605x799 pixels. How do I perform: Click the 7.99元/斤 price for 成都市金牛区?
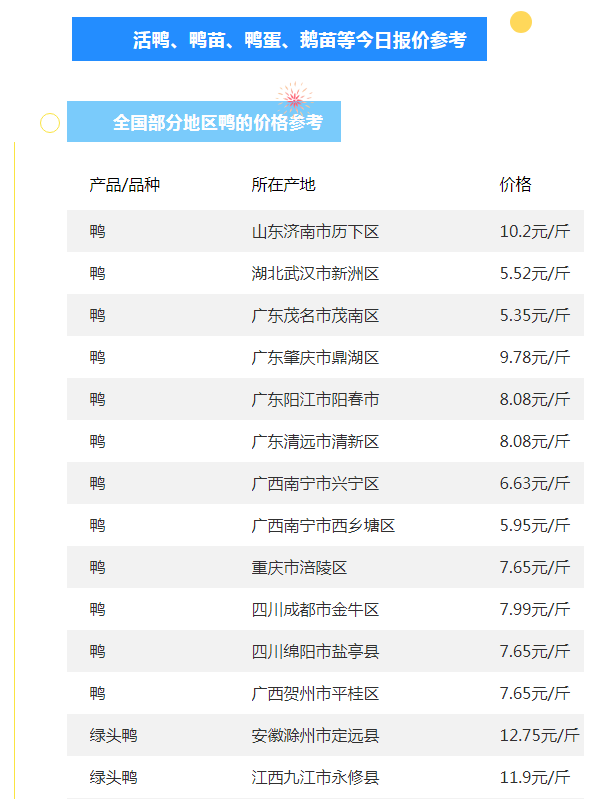tap(534, 610)
